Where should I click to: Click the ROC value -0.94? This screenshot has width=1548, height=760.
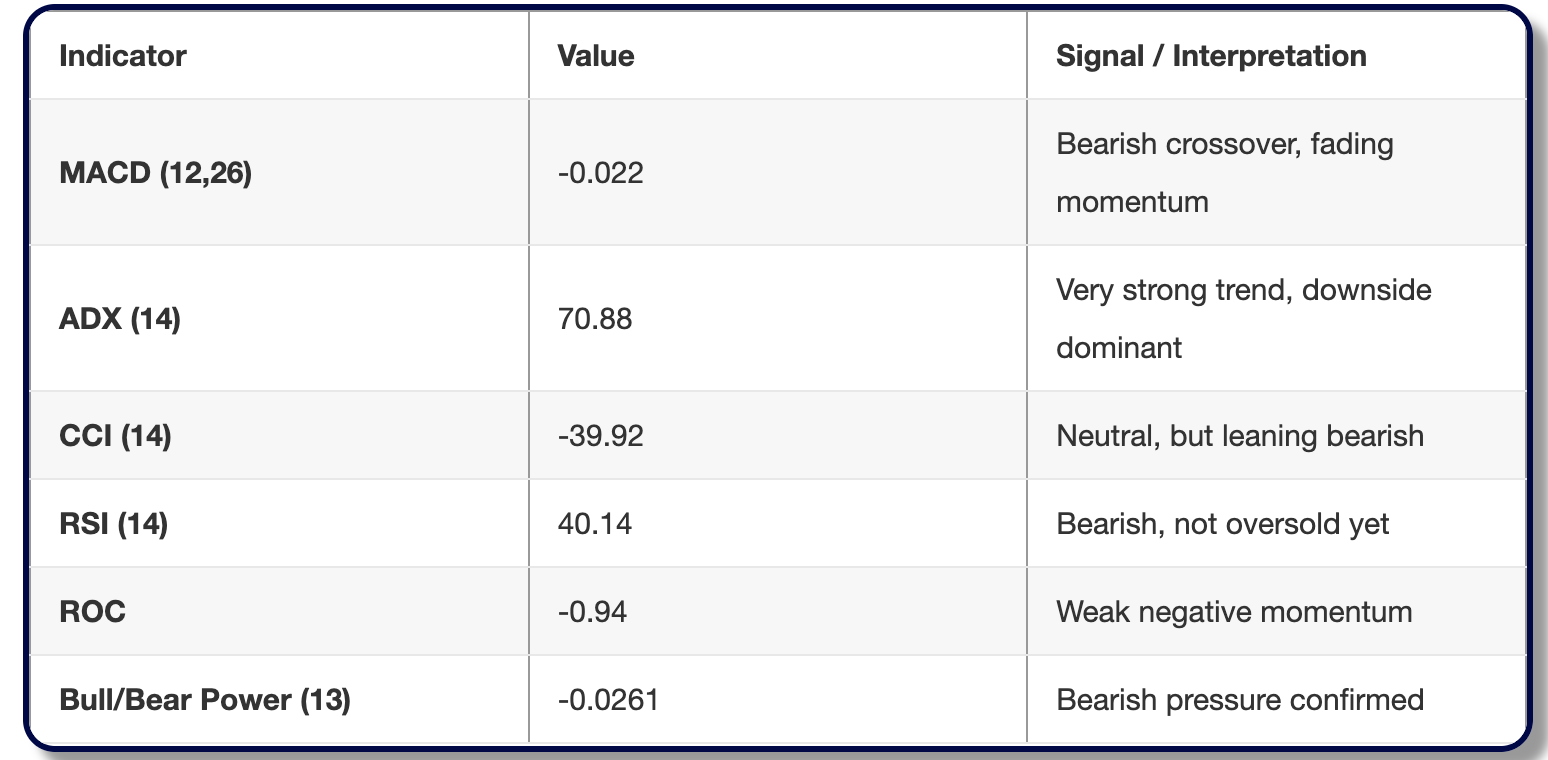[x=593, y=612]
